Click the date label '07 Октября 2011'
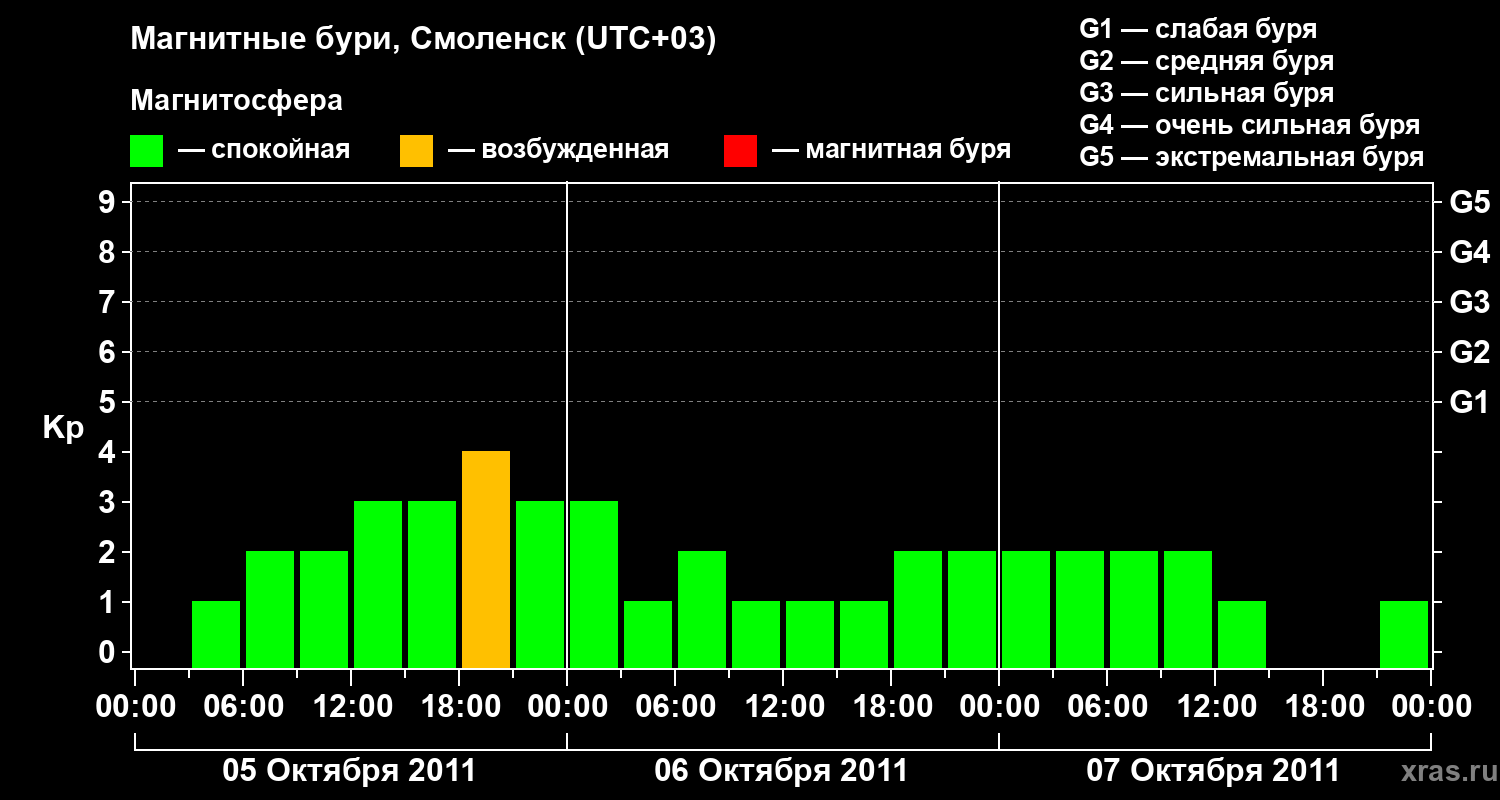 pos(1213,771)
